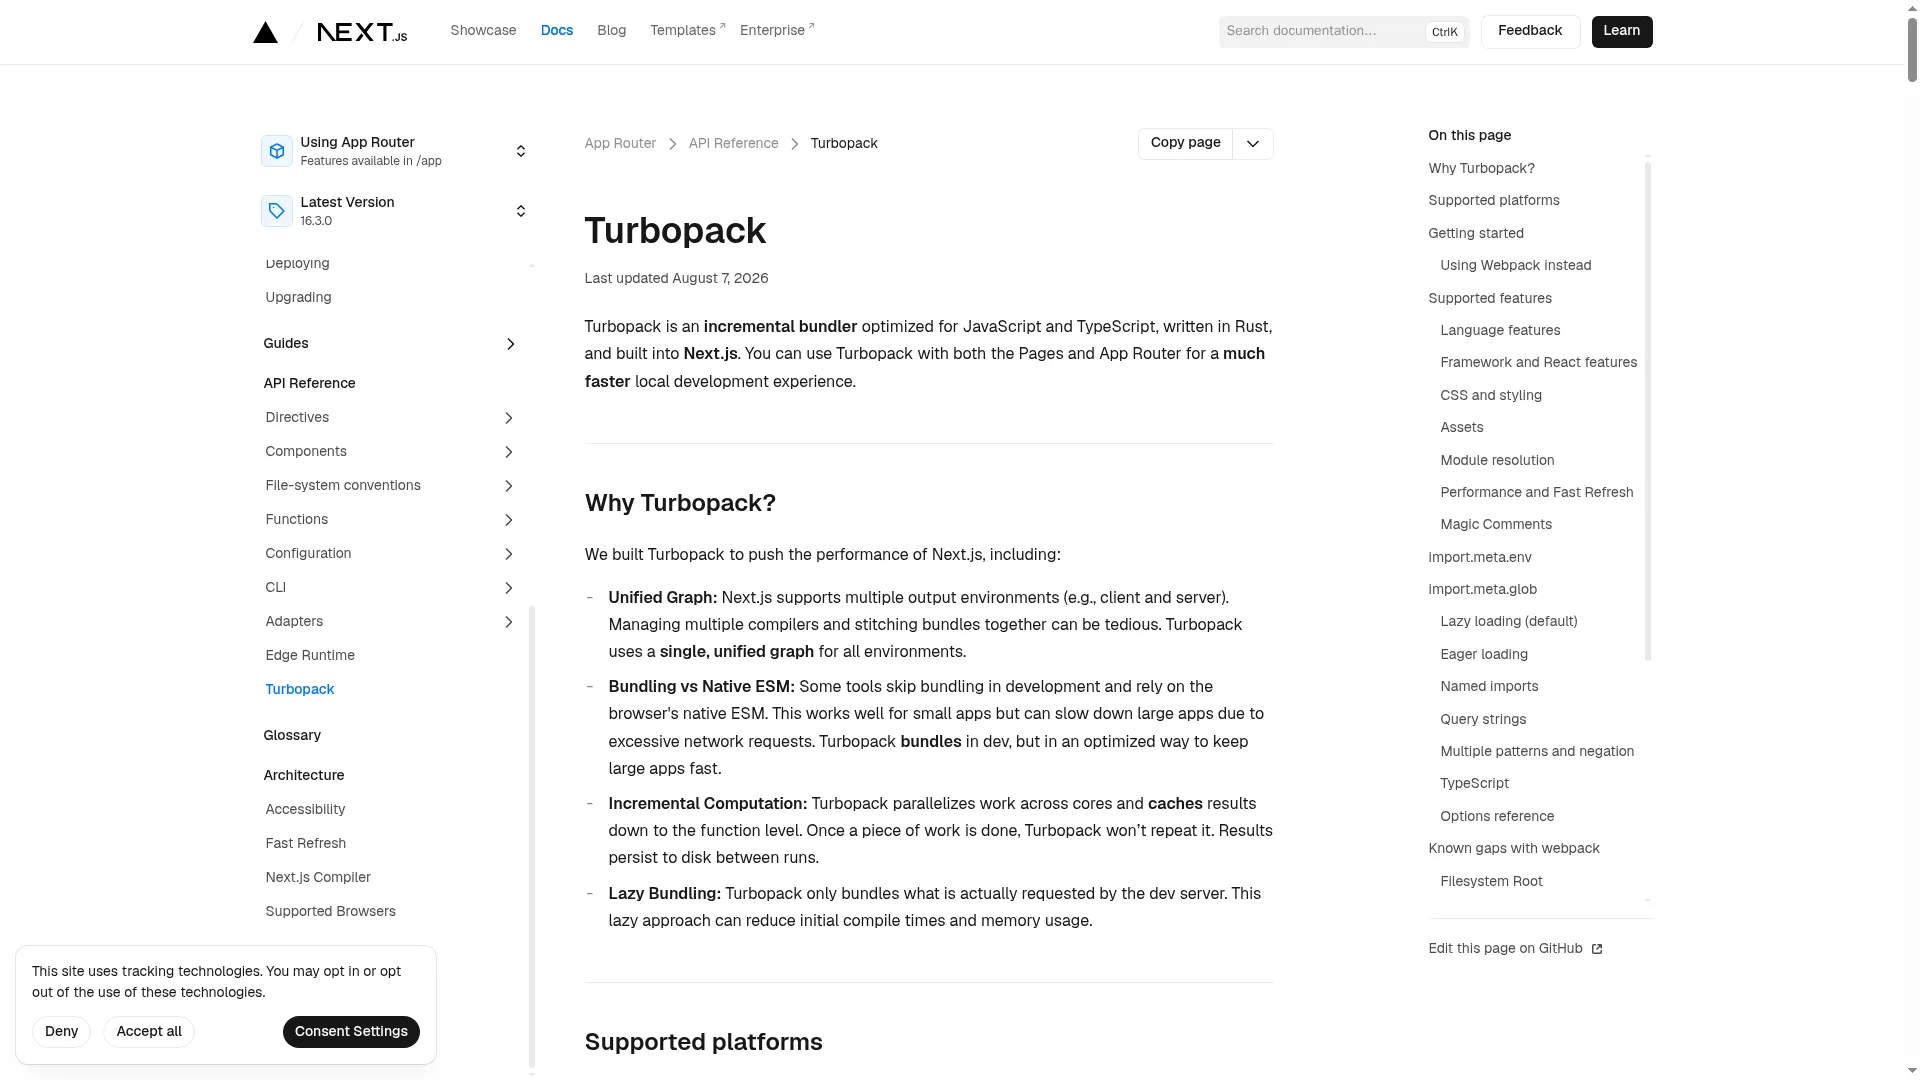Expand the Components section chevron
This screenshot has height=1080, width=1920.
pyautogui.click(x=508, y=452)
